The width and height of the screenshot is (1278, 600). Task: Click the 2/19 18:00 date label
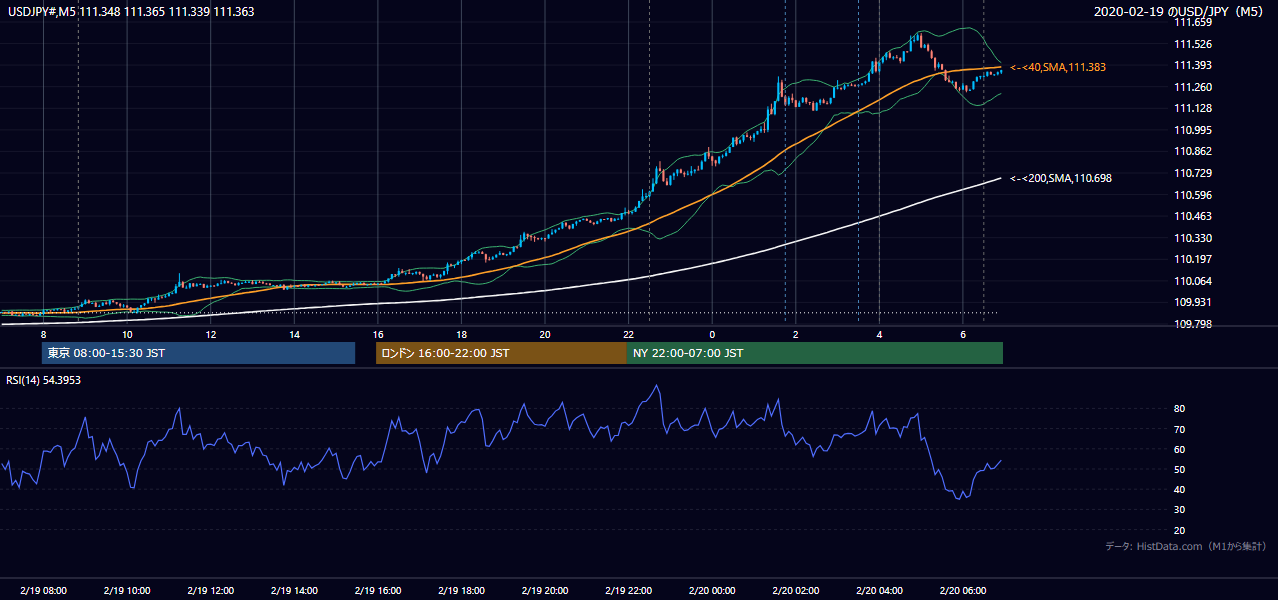click(x=461, y=591)
